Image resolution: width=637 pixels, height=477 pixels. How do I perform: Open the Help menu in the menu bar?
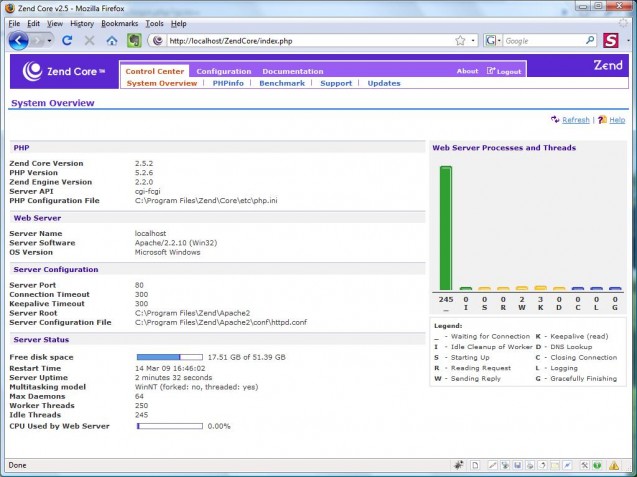[x=178, y=24]
